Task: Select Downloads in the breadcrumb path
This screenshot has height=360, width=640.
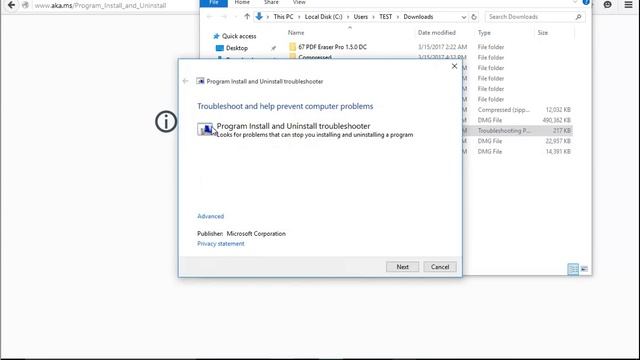Action: (418, 17)
